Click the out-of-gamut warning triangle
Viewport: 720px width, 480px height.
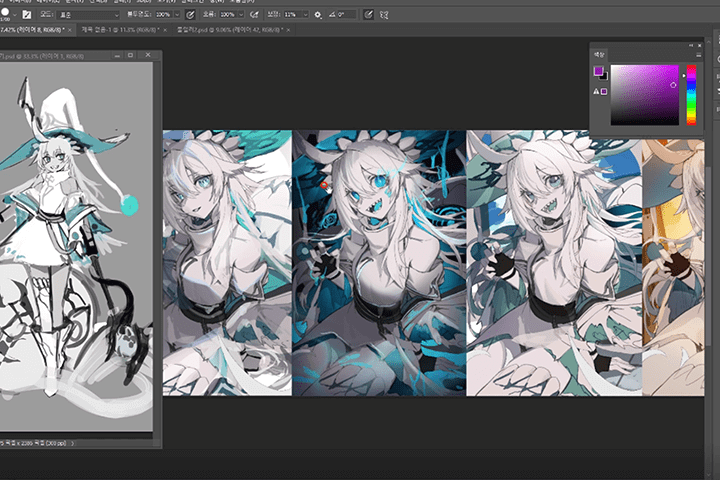coord(596,91)
